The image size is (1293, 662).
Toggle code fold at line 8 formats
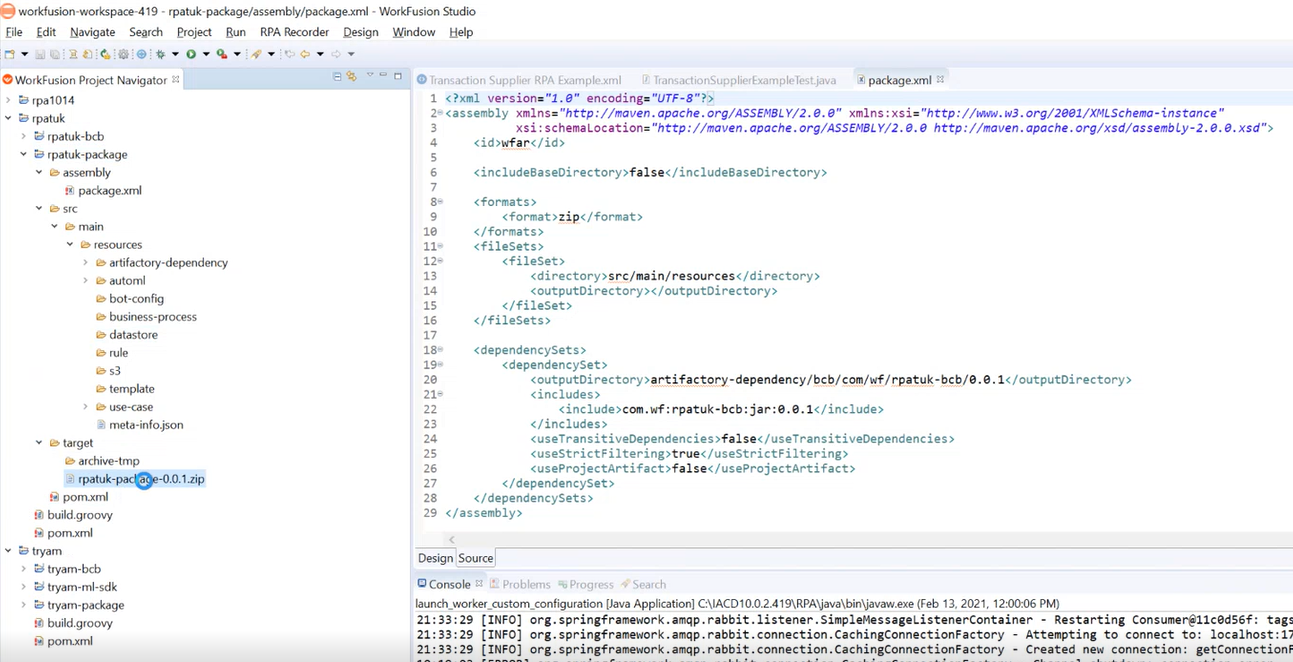(x=441, y=202)
